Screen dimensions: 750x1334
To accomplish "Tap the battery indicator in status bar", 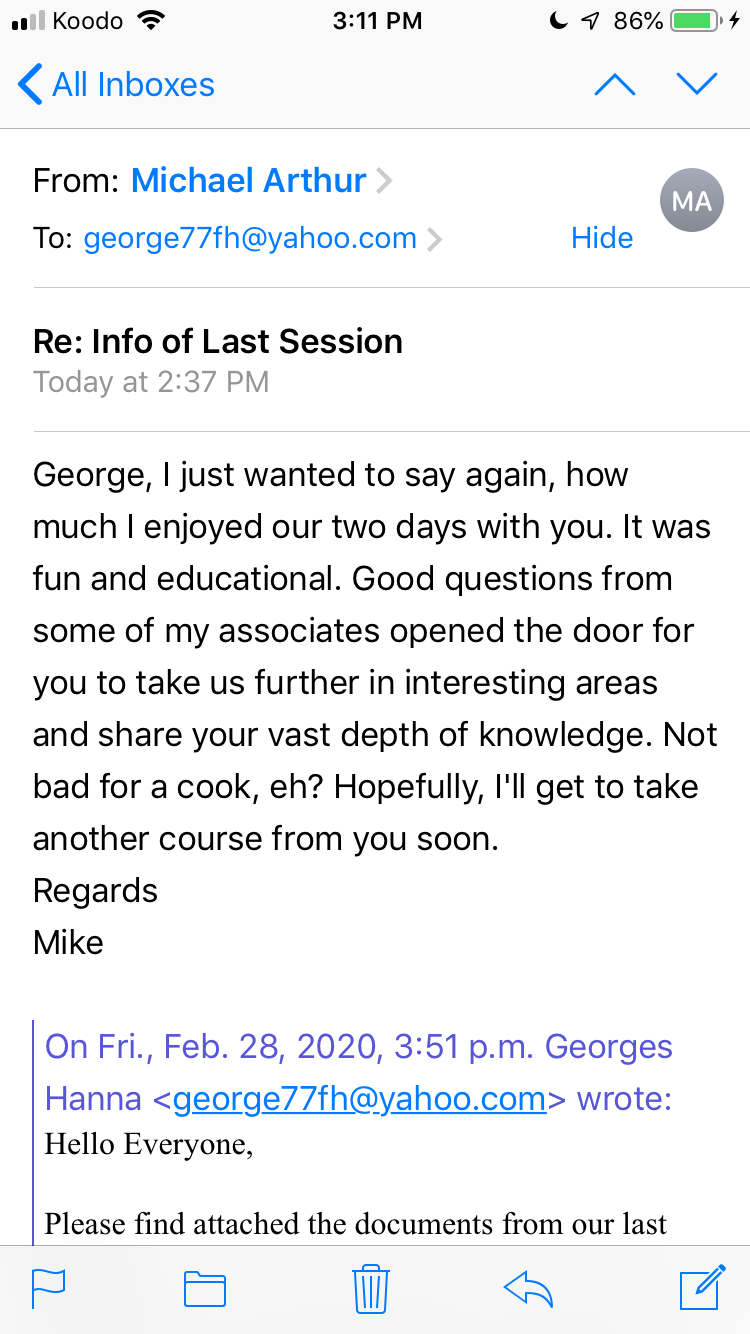I will 697,21.
